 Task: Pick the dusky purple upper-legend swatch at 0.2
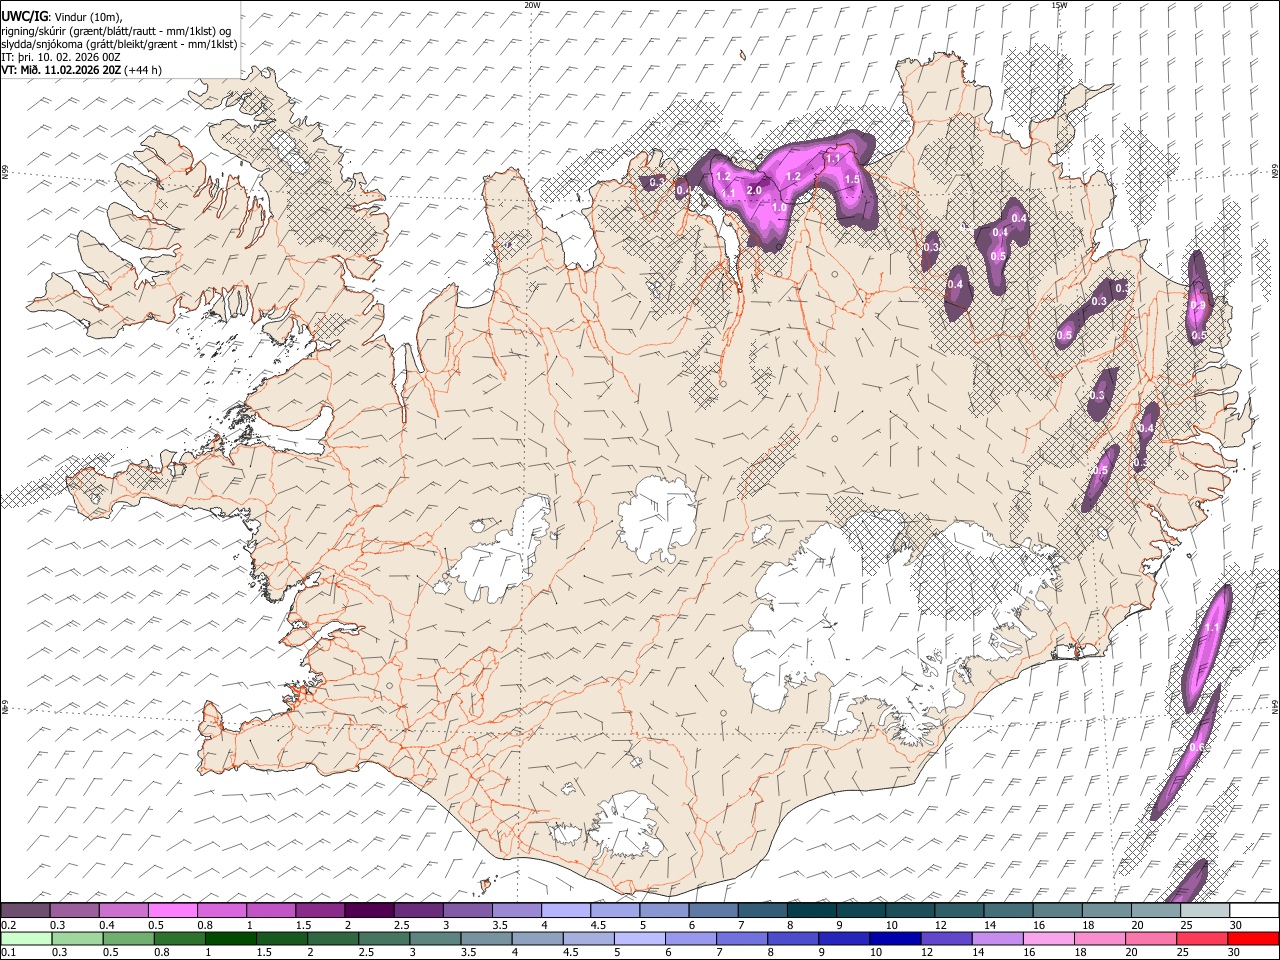[x=26, y=911]
